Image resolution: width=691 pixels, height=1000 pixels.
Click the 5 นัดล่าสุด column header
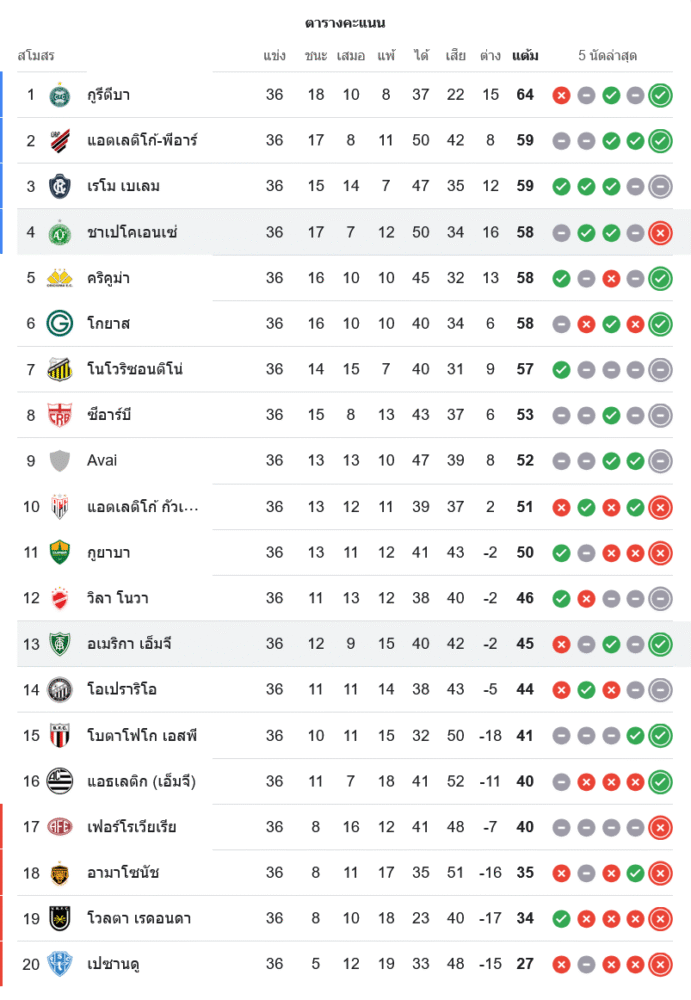[608, 56]
